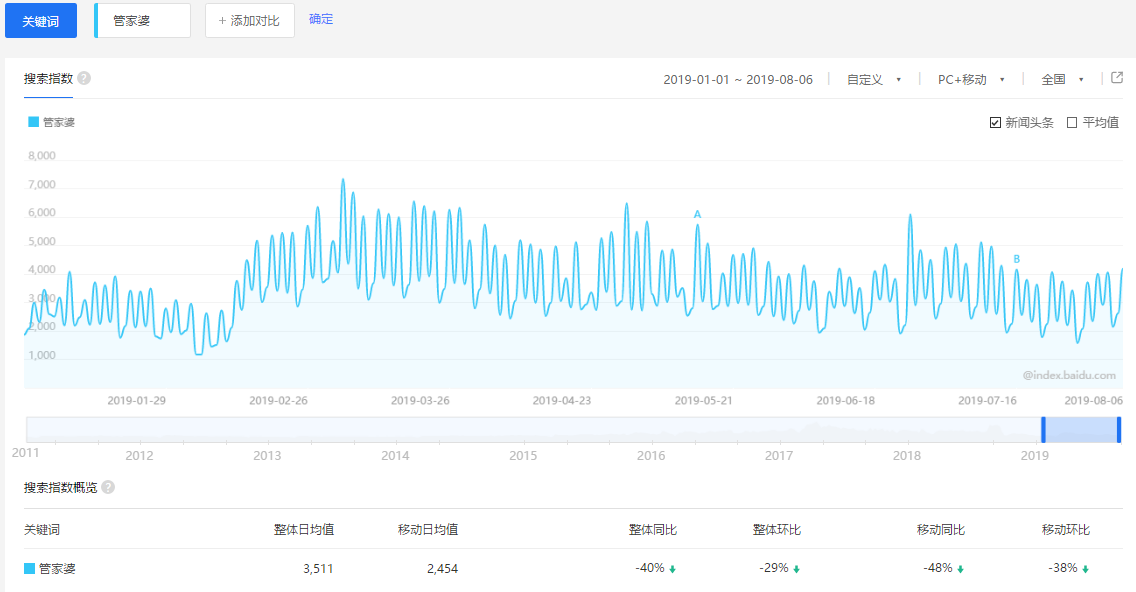Click the blue legend swatch for 管家婆
This screenshot has width=1136, height=592.
pos(31,122)
